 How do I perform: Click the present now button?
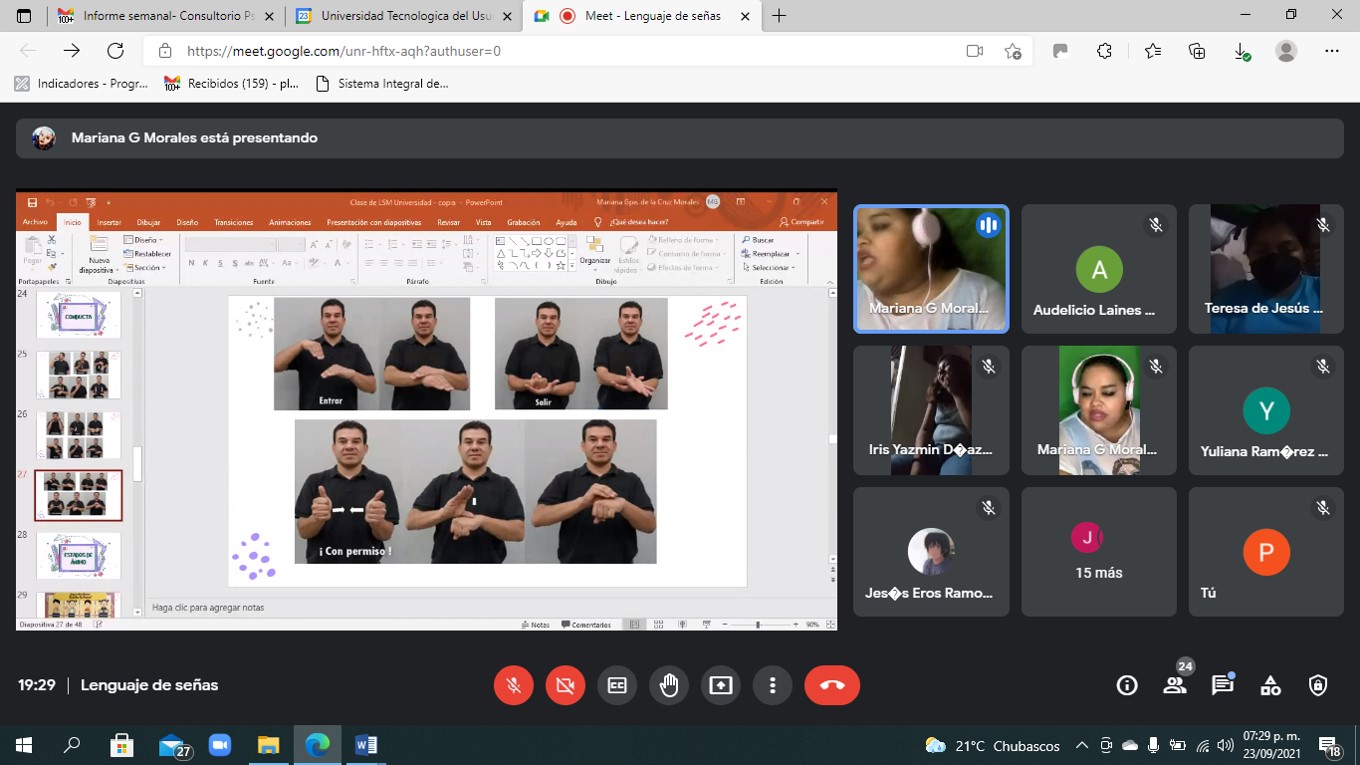click(720, 685)
